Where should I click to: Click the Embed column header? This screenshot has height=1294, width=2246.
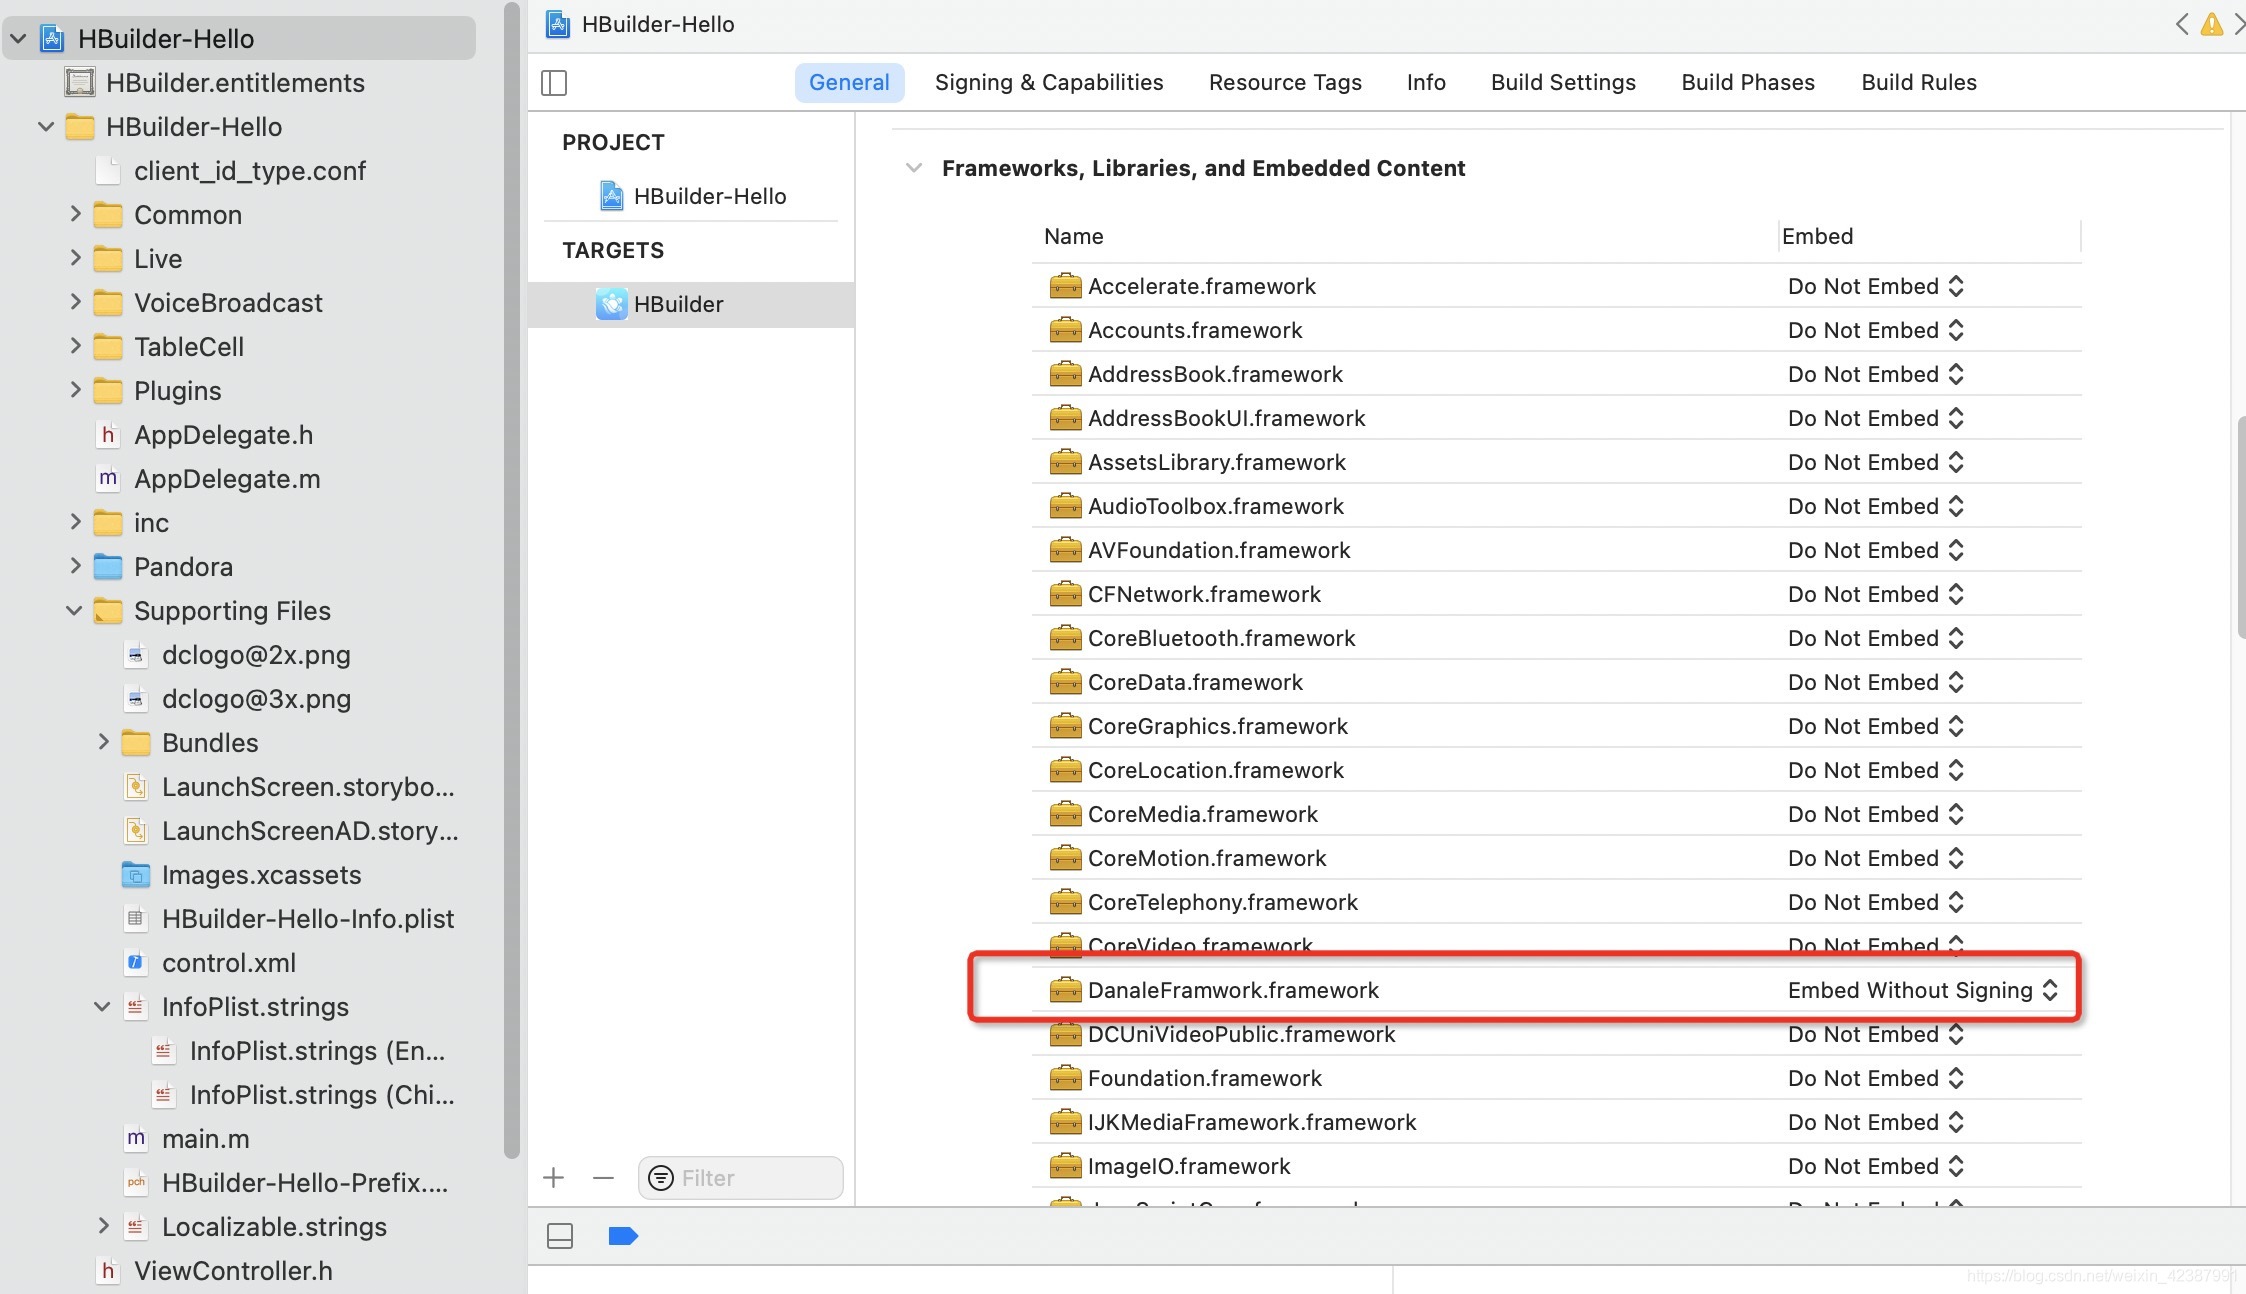click(1817, 236)
